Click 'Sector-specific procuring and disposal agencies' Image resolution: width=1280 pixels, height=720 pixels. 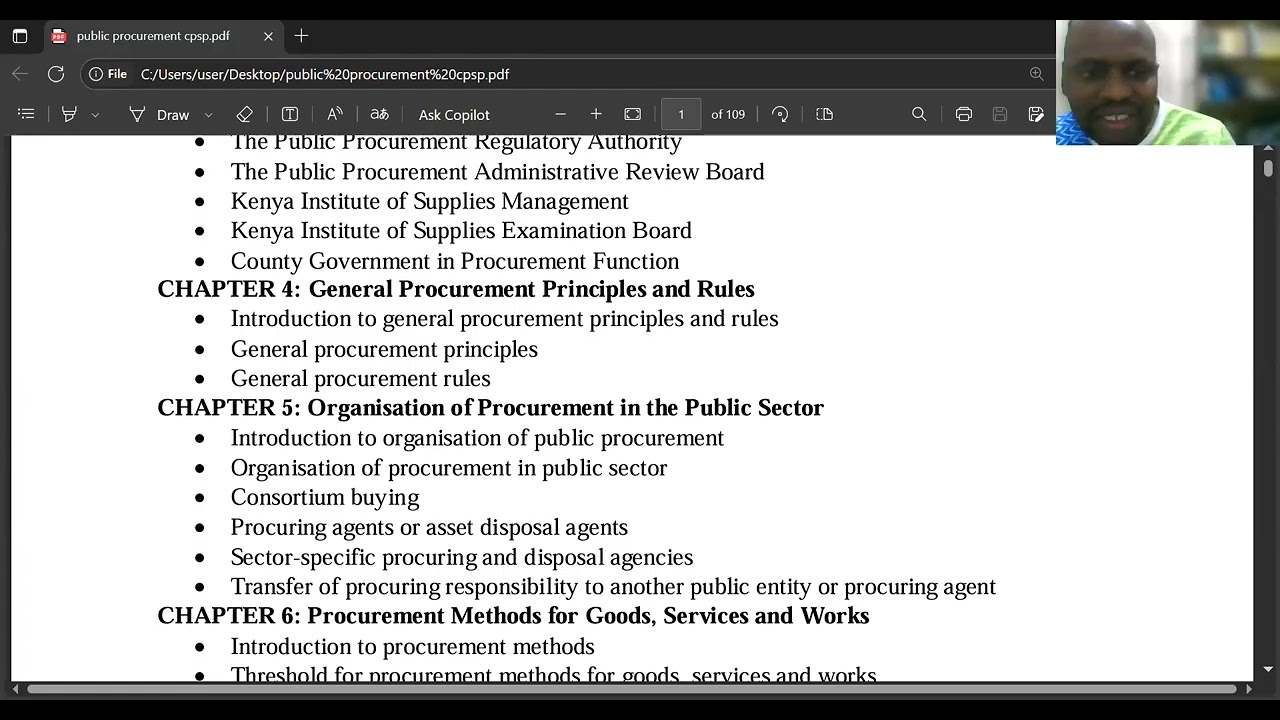pos(462,557)
